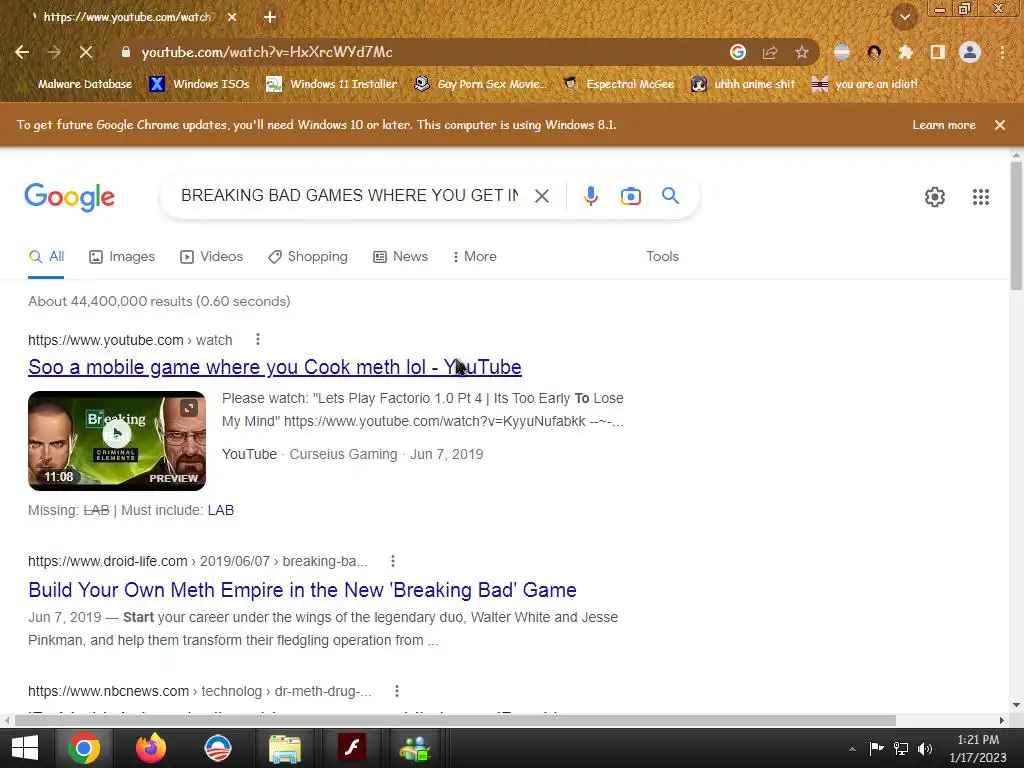Open options for droid-life.com result

392,561
